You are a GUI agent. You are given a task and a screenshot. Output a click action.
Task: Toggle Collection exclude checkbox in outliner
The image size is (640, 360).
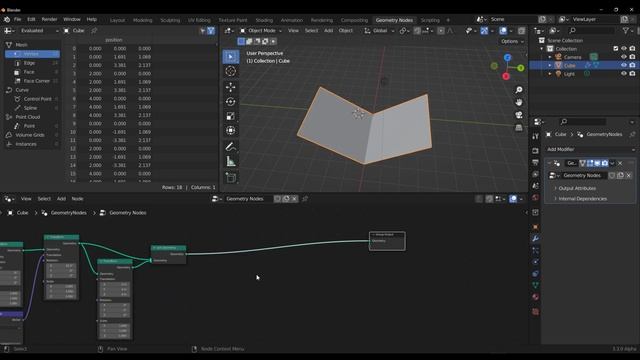pyautogui.click(x=616, y=49)
